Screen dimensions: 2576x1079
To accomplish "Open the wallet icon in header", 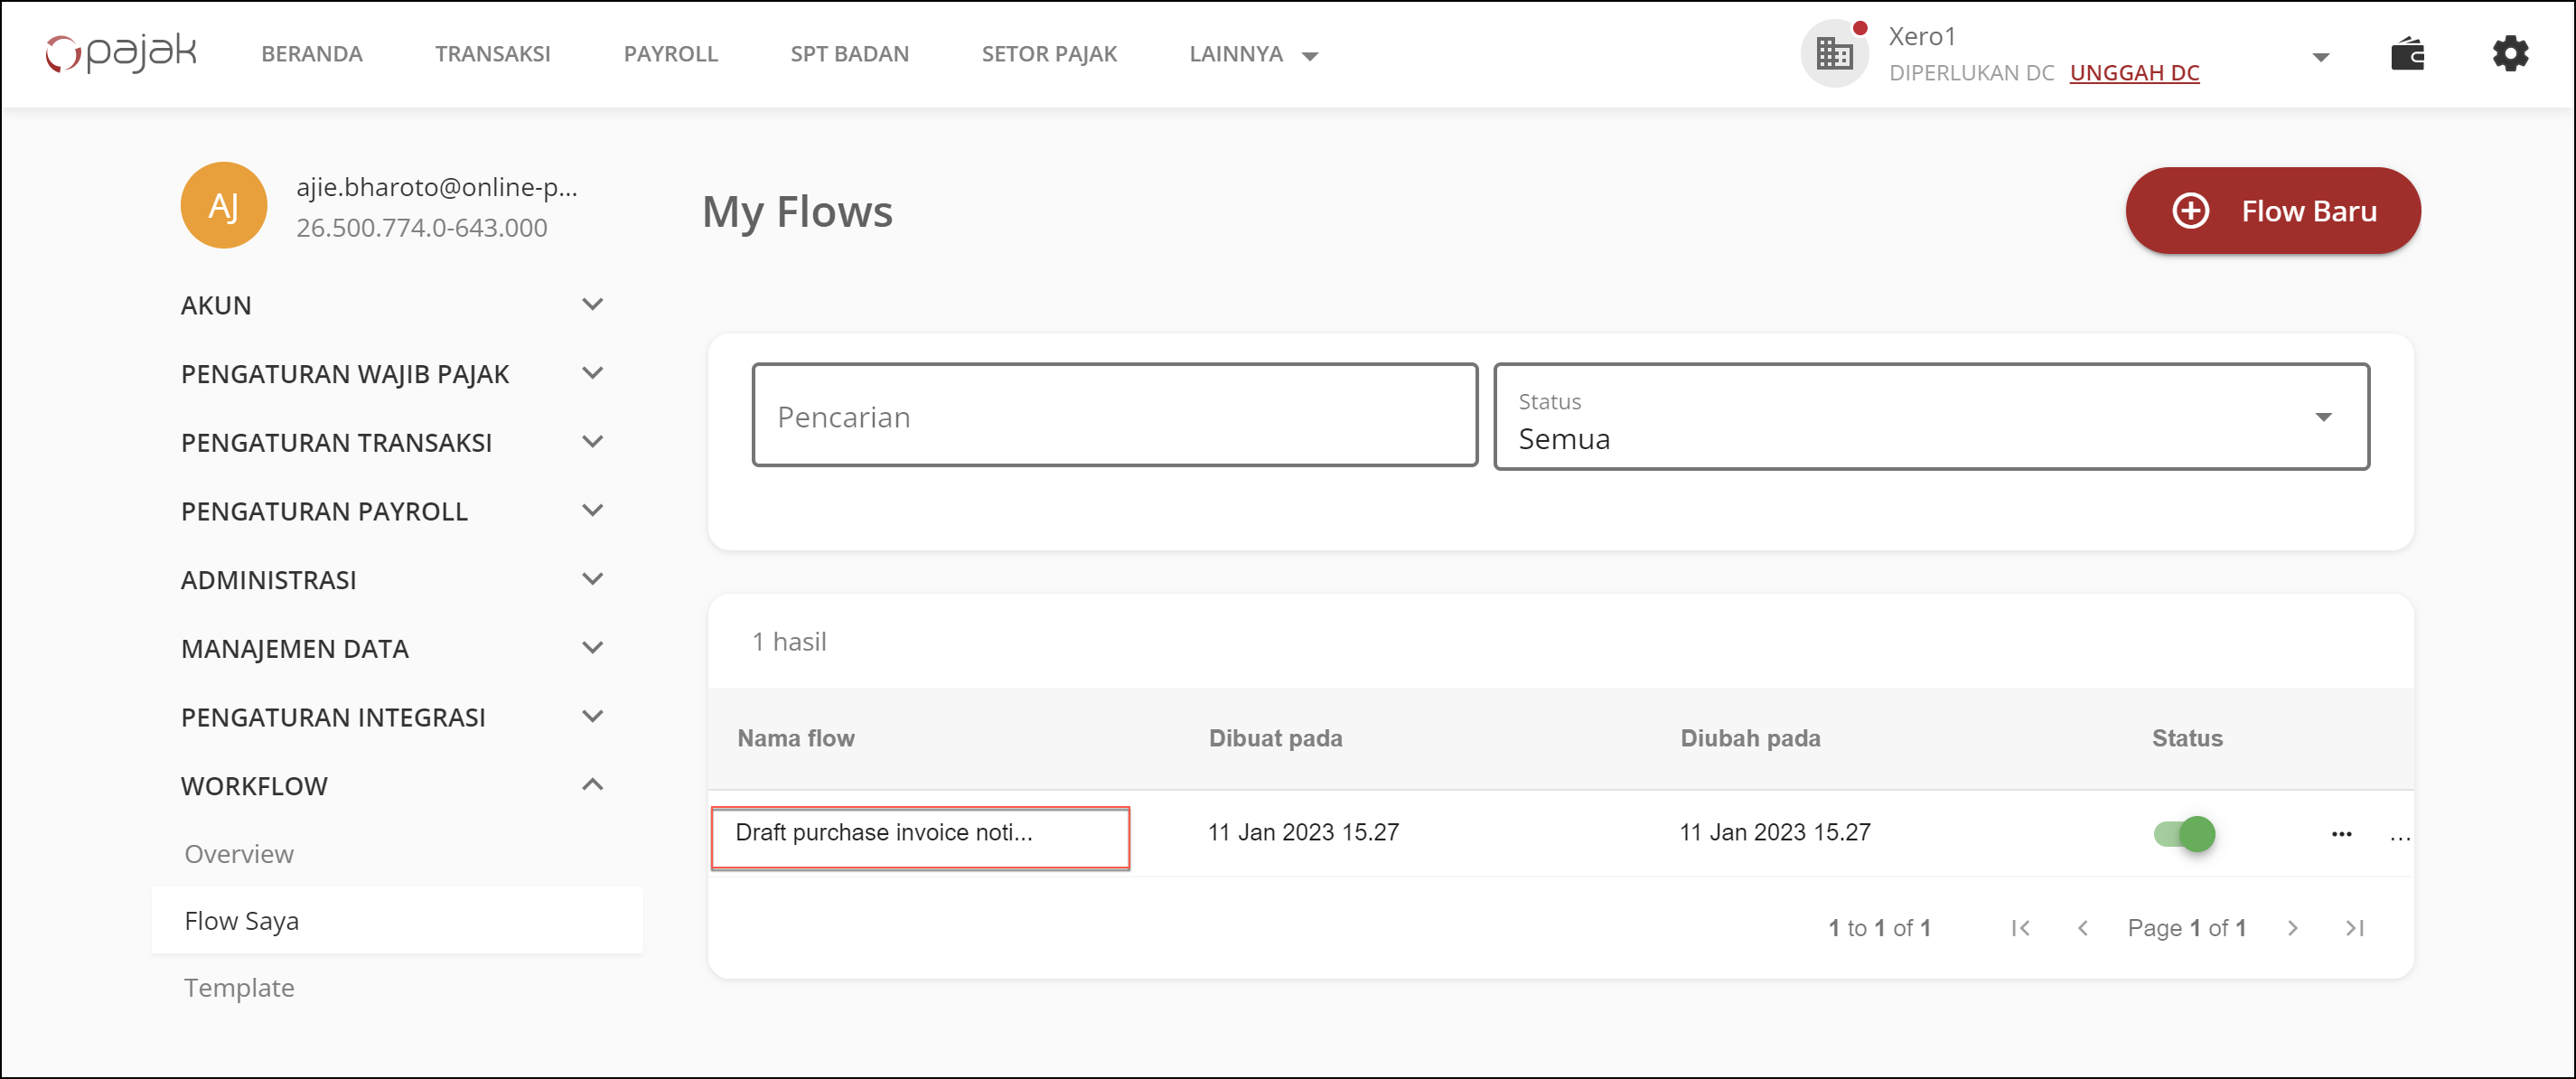I will pos(2407,54).
